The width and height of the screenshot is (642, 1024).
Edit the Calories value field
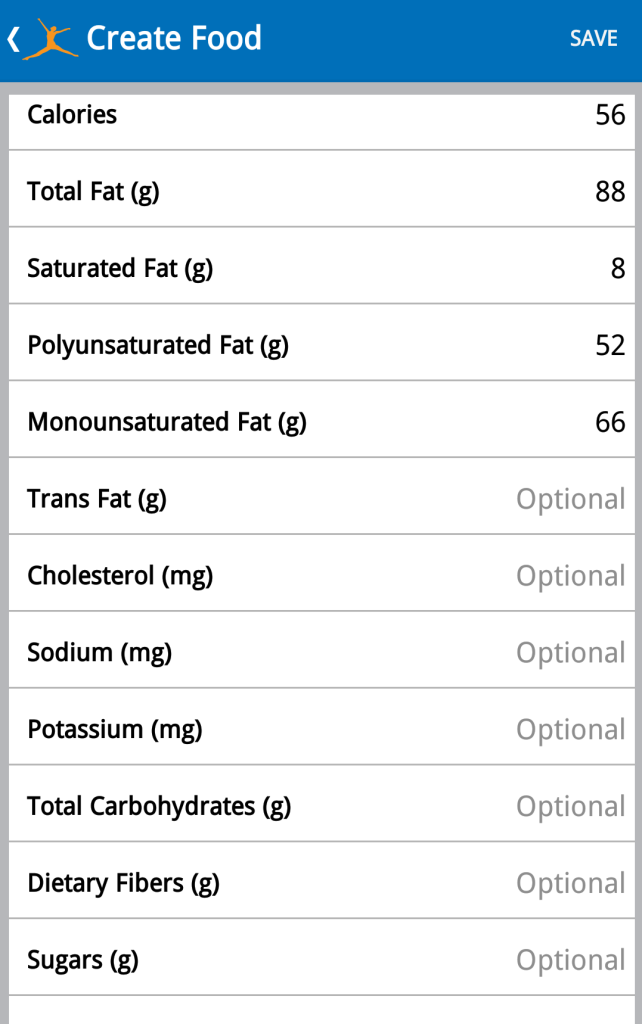pyautogui.click(x=609, y=115)
